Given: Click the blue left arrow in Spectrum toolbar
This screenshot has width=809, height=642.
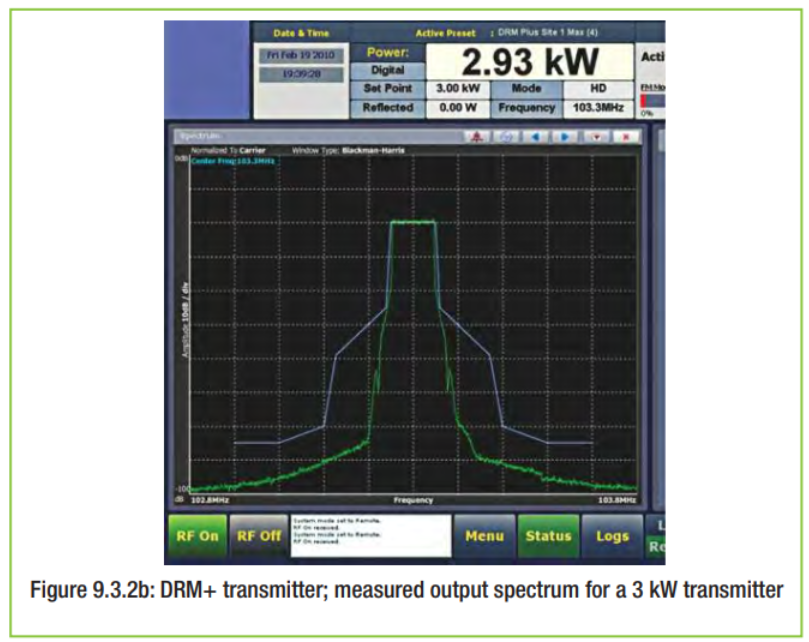Looking at the screenshot, I should [x=536, y=137].
